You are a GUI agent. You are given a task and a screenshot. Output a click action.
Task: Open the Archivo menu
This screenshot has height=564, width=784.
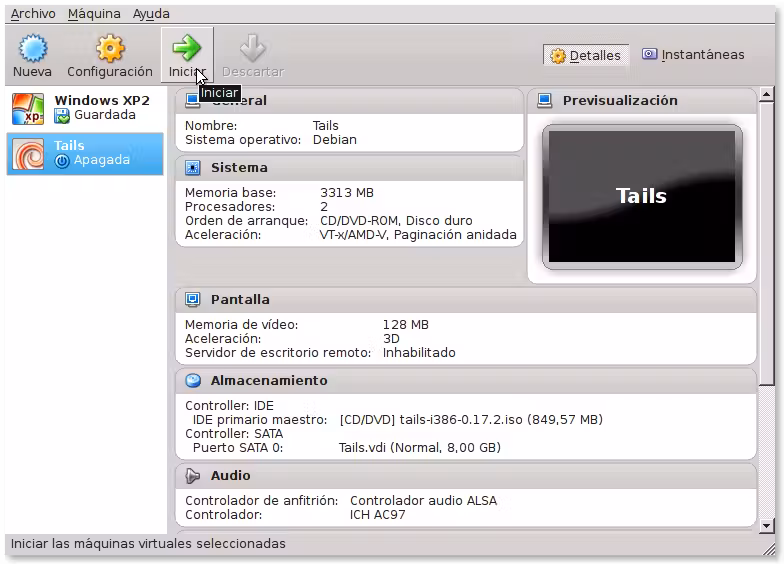pos(33,14)
